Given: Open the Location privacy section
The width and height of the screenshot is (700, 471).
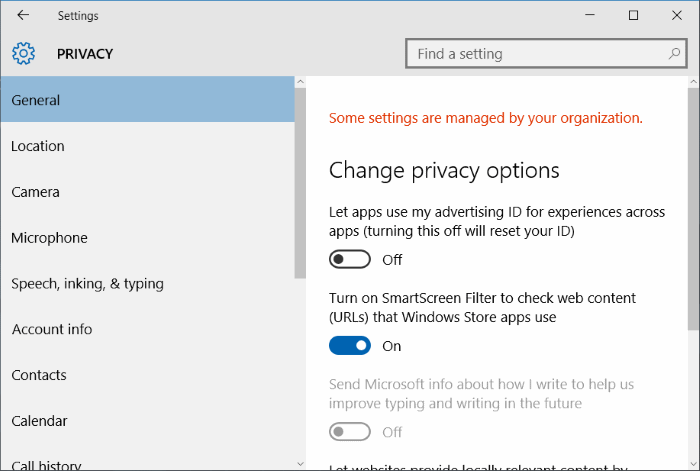Looking at the screenshot, I should [x=147, y=146].
